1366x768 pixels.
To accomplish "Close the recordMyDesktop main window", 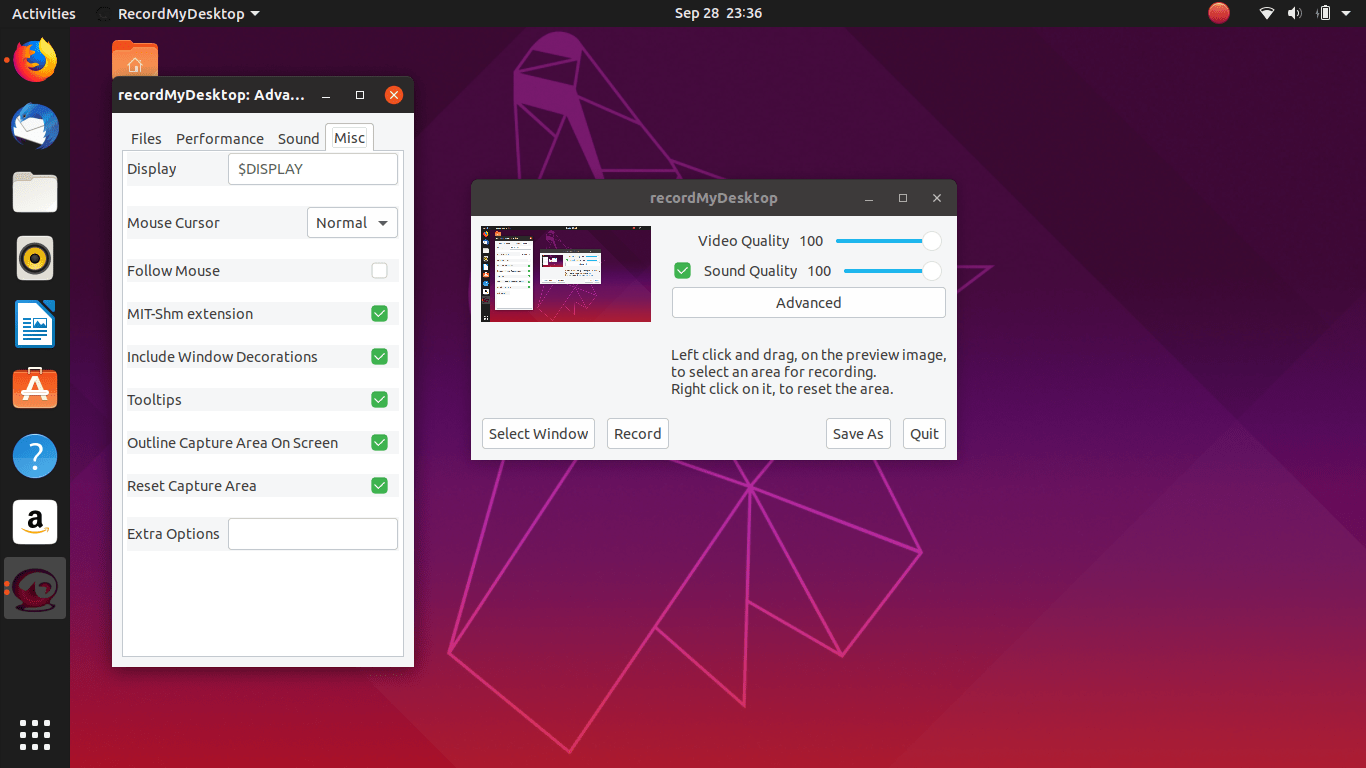I will (x=937, y=198).
